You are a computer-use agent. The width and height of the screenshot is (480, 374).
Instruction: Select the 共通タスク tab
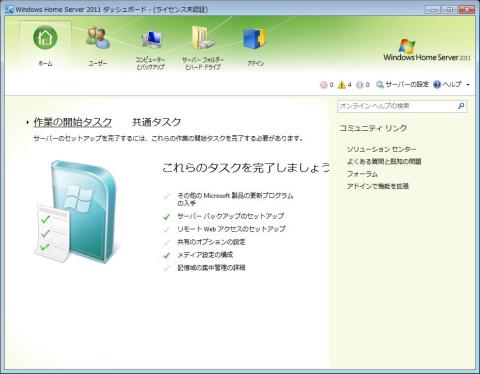pyautogui.click(x=156, y=122)
